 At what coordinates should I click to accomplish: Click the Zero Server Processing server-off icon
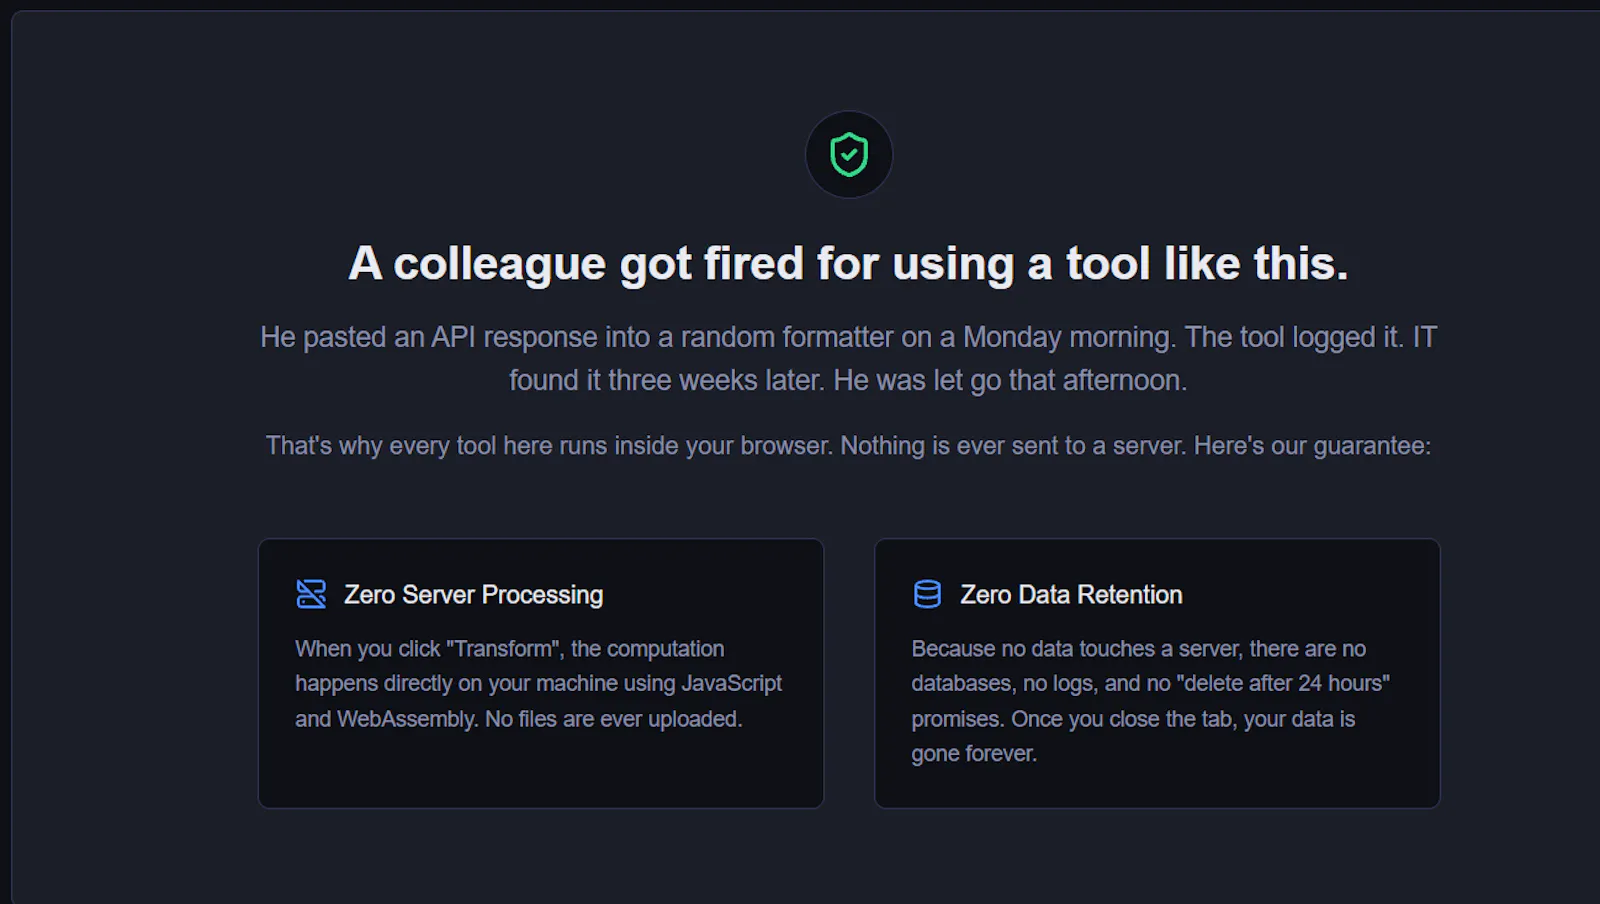coord(311,594)
